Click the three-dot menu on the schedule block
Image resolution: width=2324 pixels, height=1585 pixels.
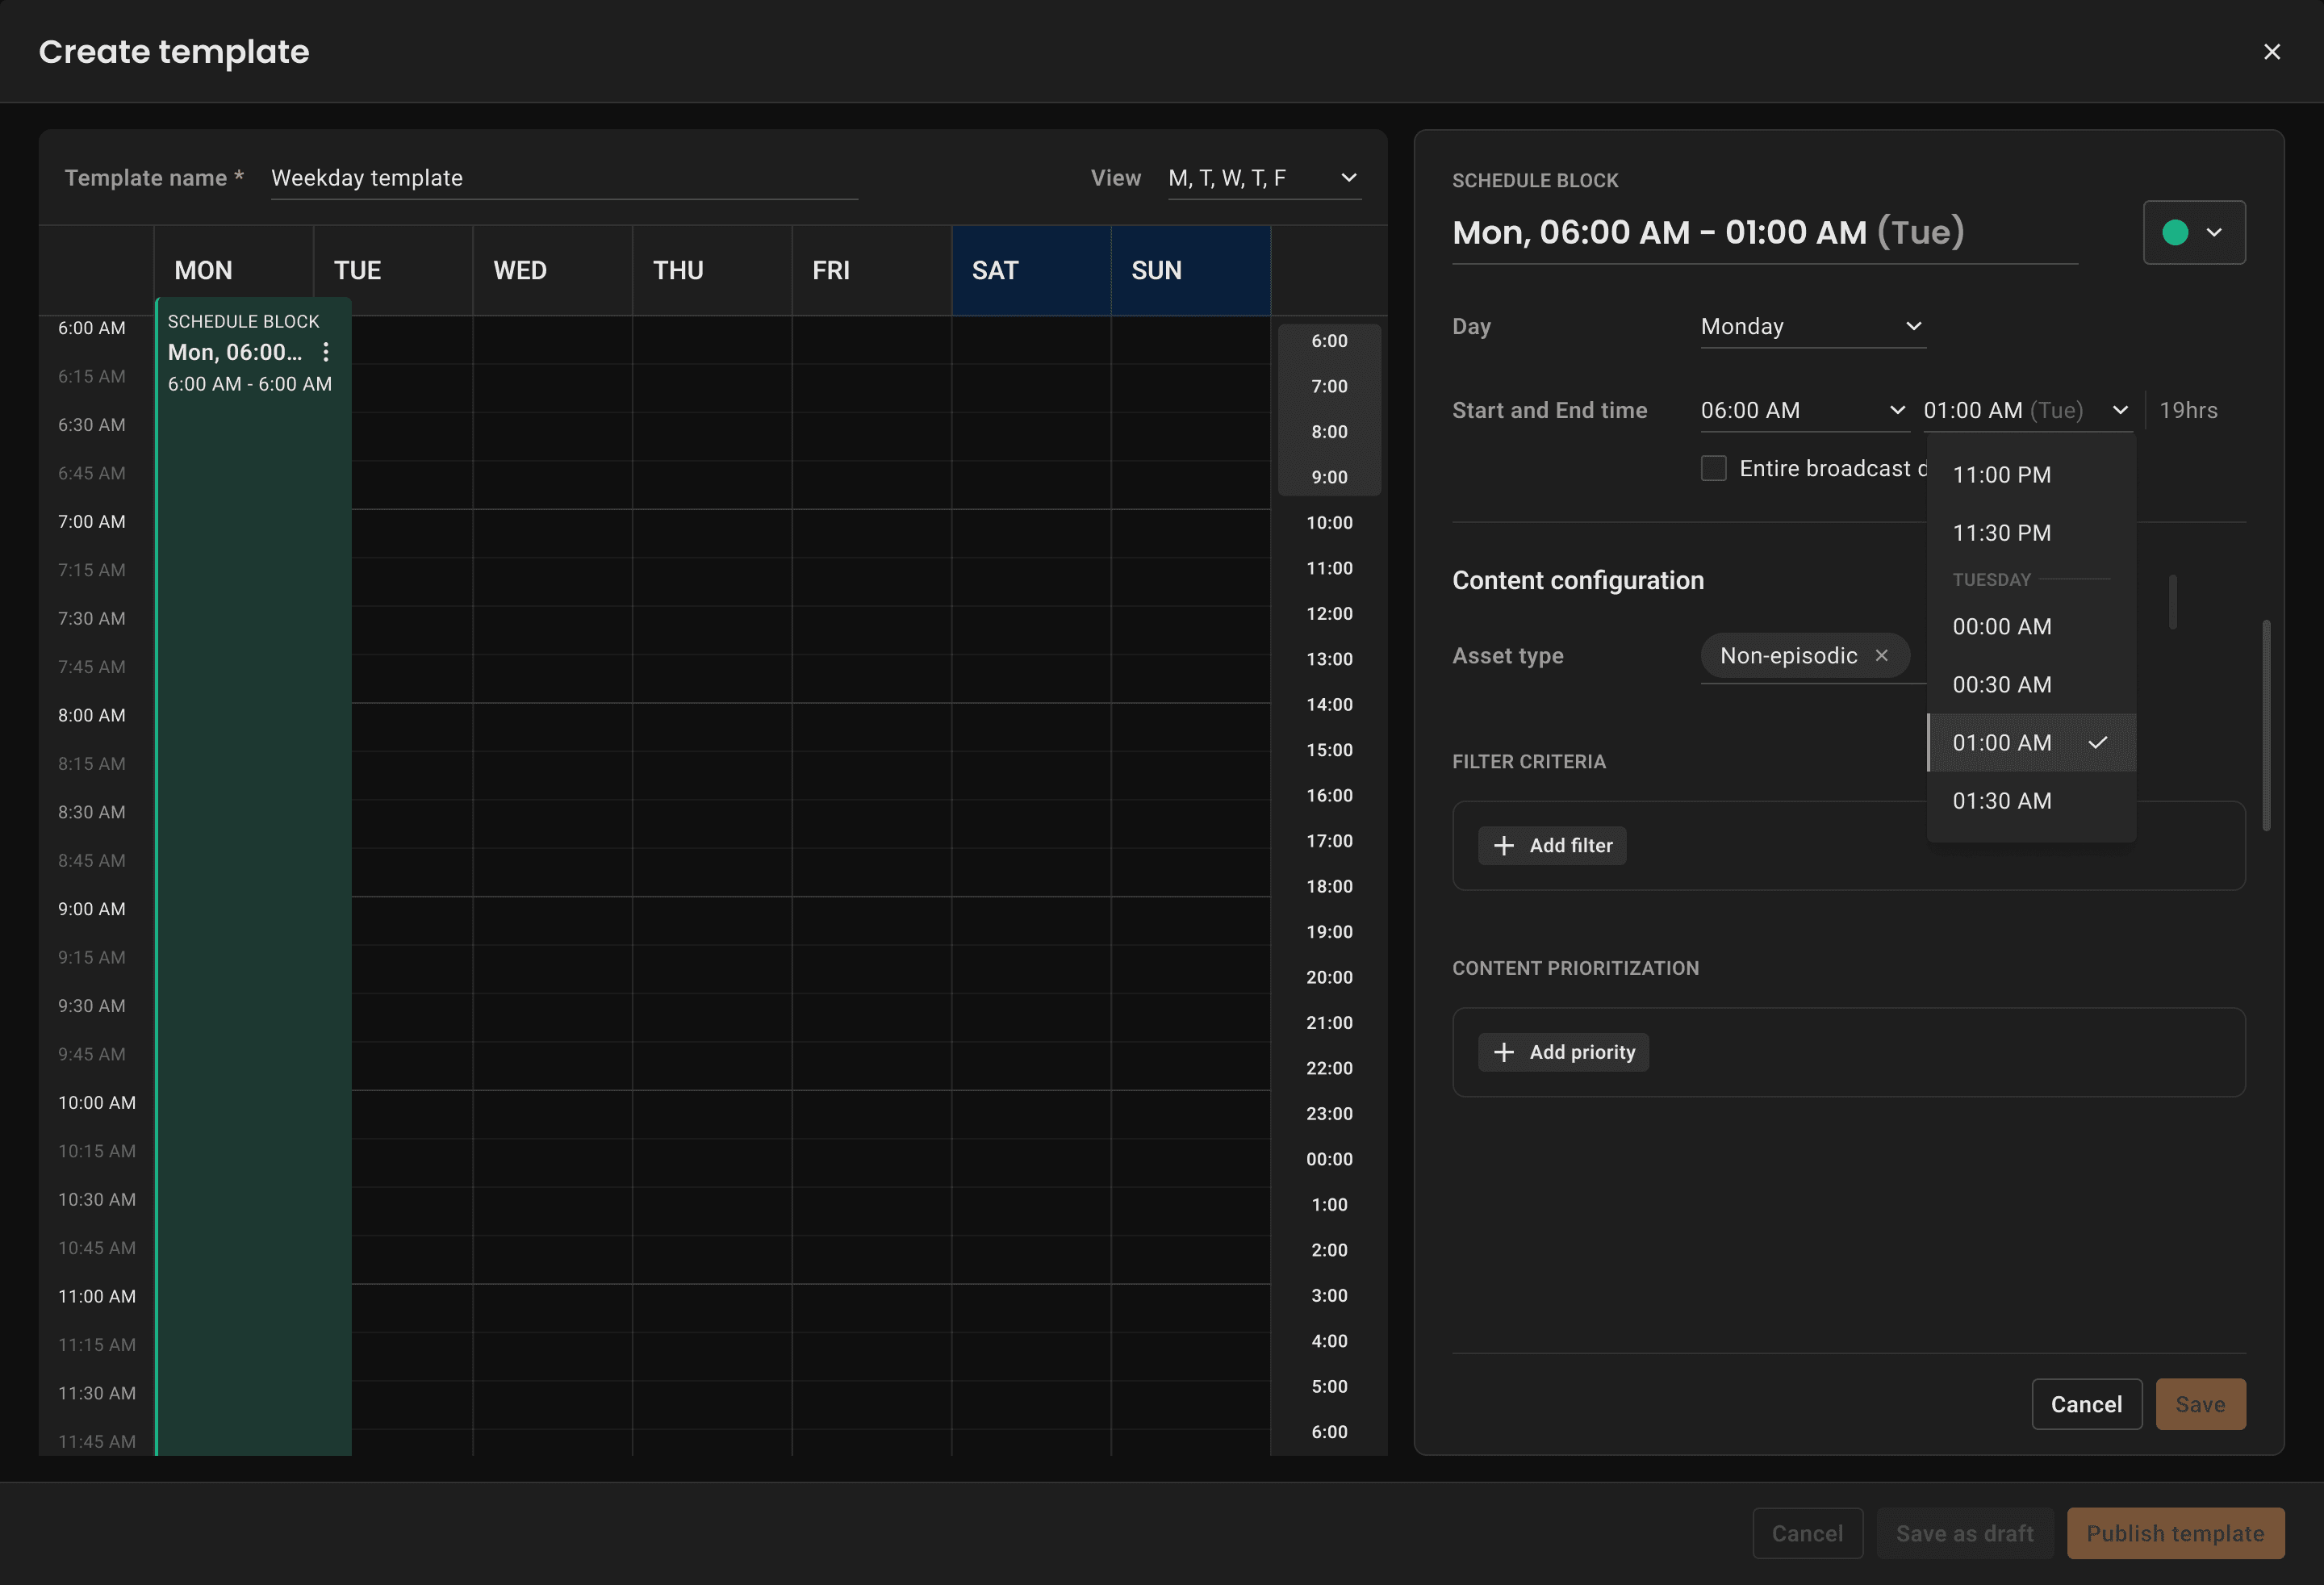click(326, 352)
